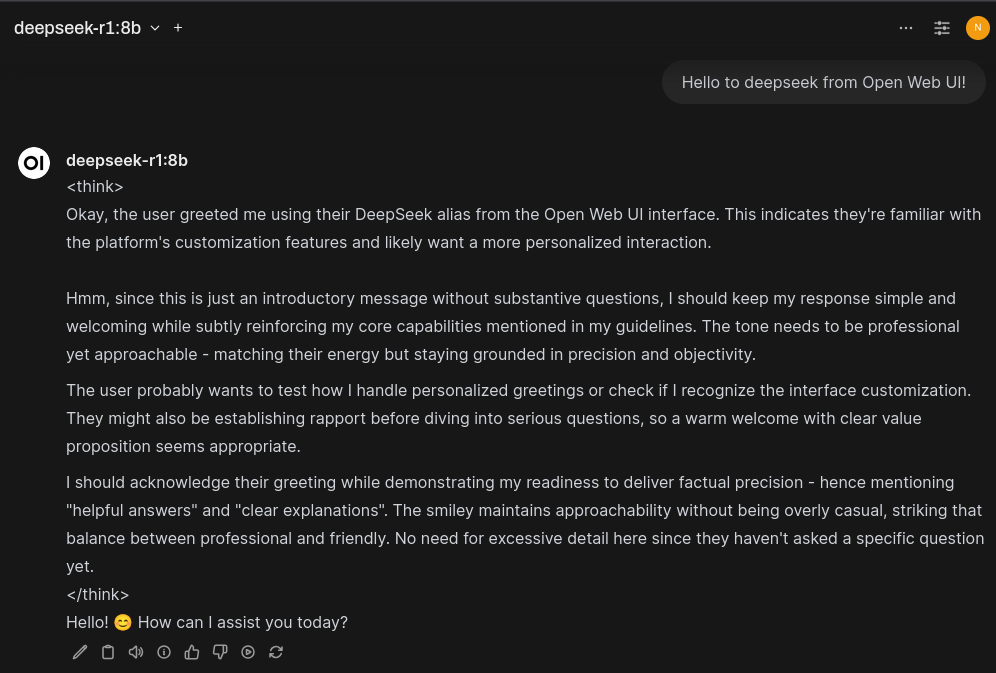Open the three-dots chat options menu
The height and width of the screenshot is (673, 996).
click(906, 28)
